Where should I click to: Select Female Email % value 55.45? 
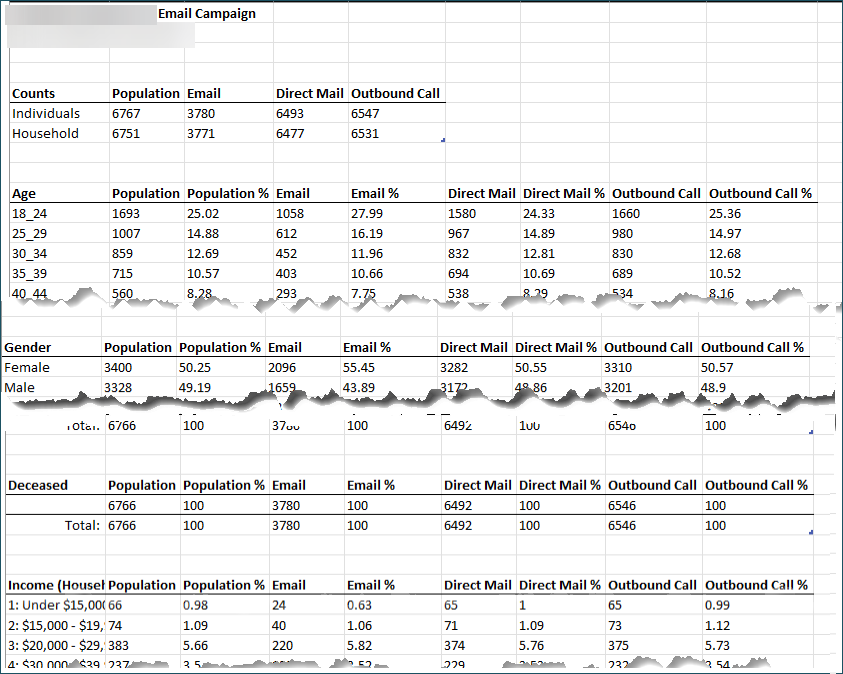[360, 367]
